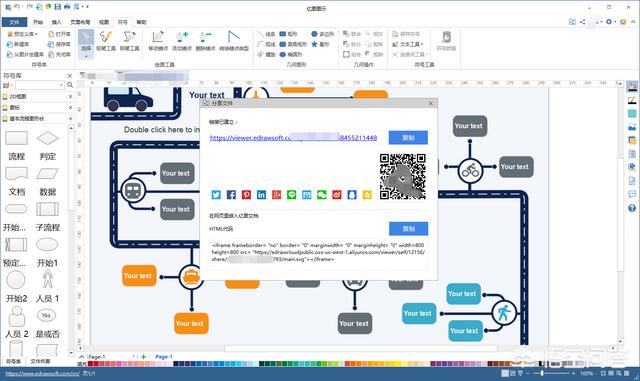Click the Save library (保存库) icon
This screenshot has height=381, width=640.
[x=59, y=44]
